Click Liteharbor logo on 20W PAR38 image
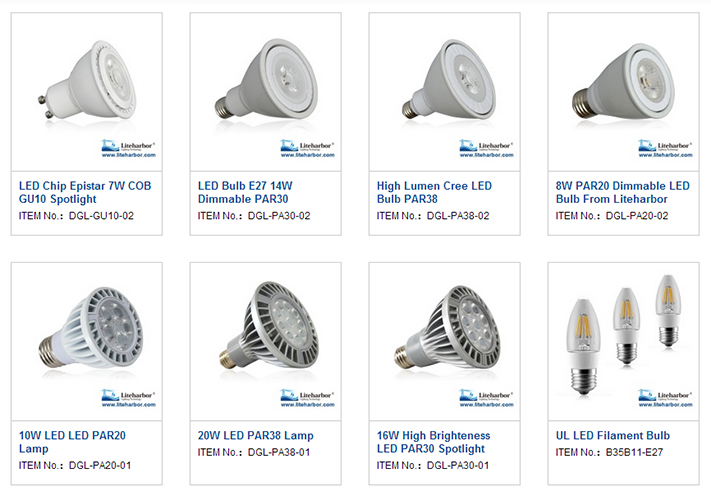The image size is (711, 496). [307, 398]
